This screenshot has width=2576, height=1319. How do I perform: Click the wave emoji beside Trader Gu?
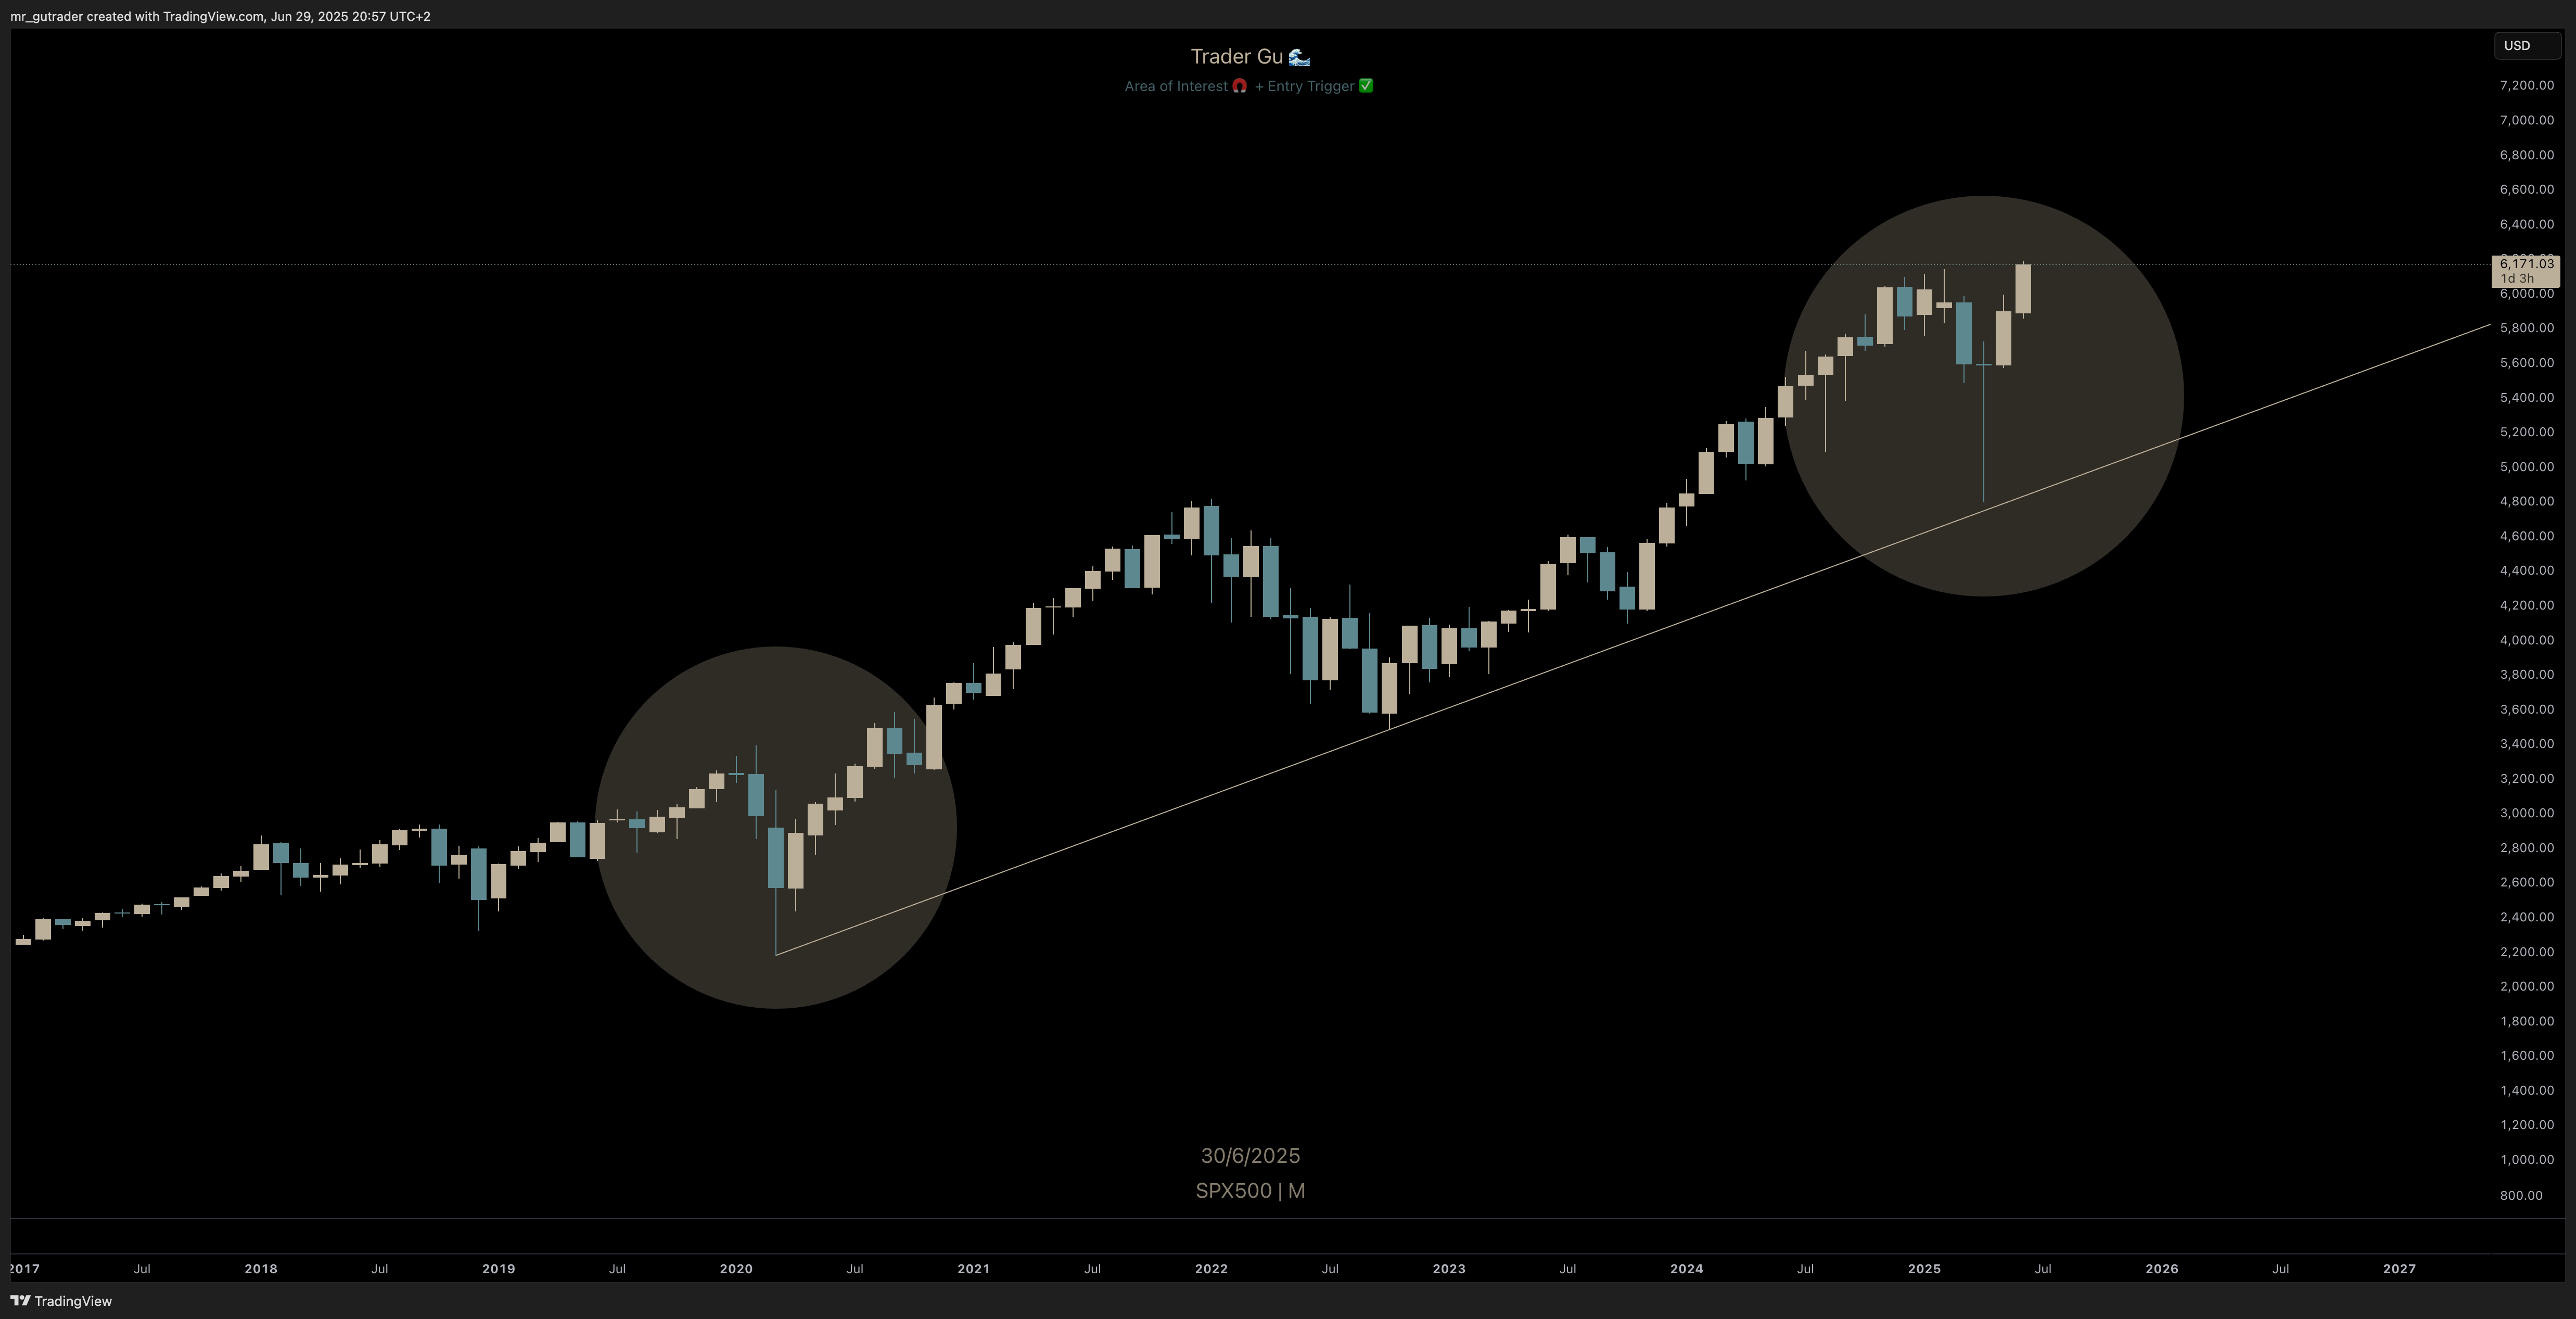pos(1299,57)
